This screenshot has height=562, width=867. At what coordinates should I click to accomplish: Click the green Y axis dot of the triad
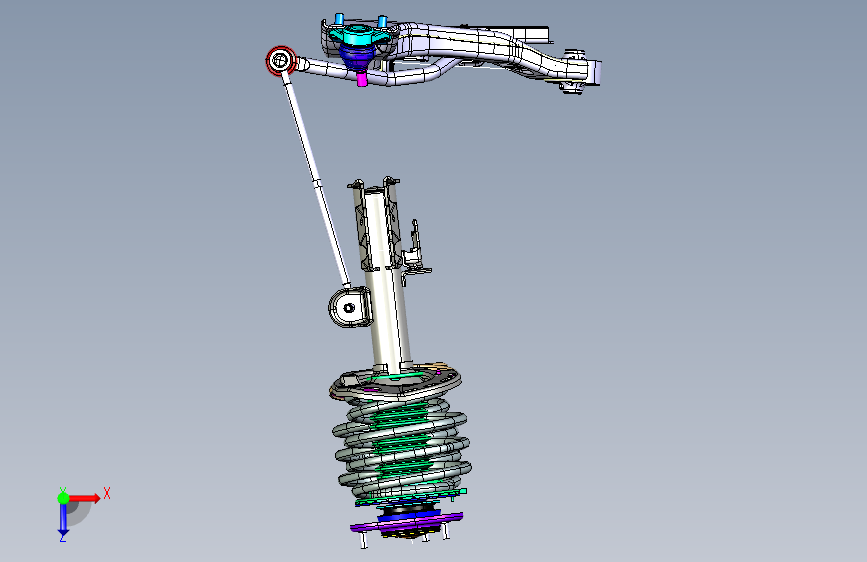(x=64, y=498)
